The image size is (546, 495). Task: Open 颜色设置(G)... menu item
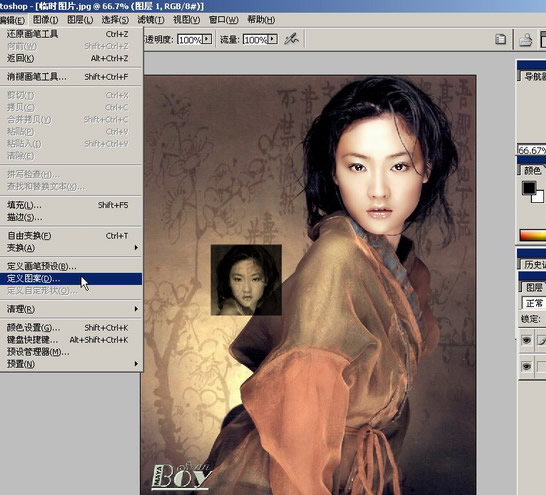coord(71,328)
